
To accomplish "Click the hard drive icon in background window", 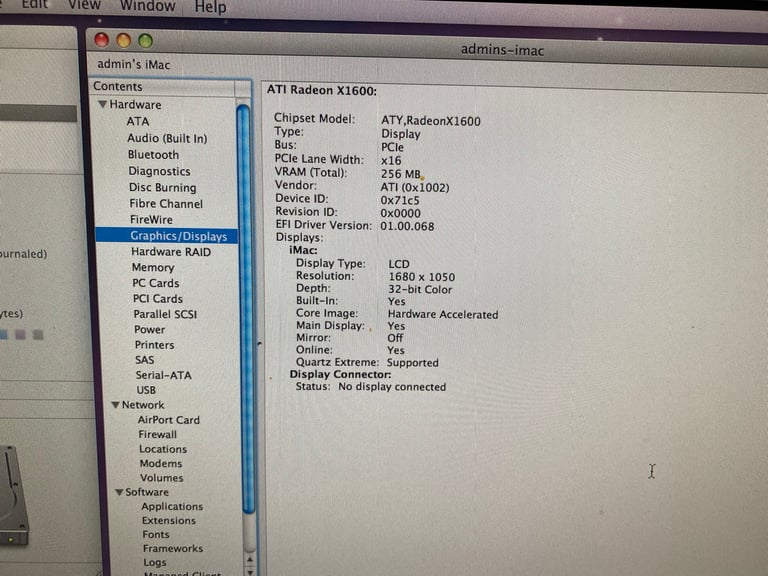I will [12, 495].
